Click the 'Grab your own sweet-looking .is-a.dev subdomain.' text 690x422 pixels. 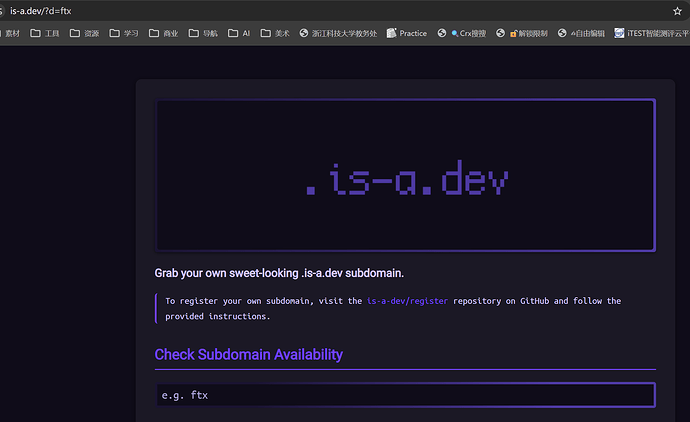[x=279, y=273]
